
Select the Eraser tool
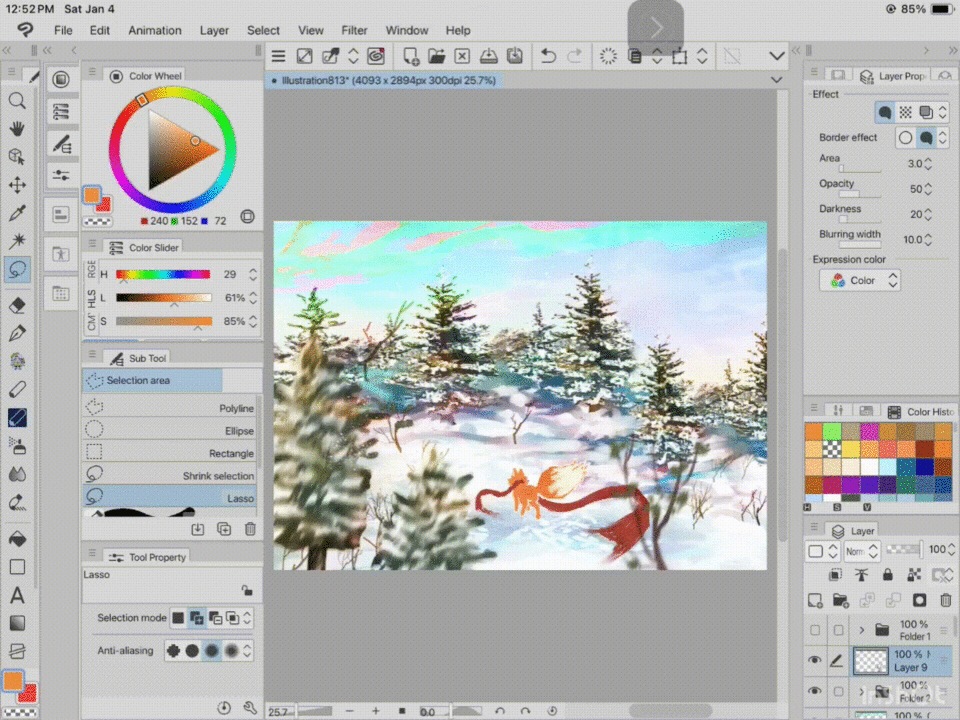(17, 306)
